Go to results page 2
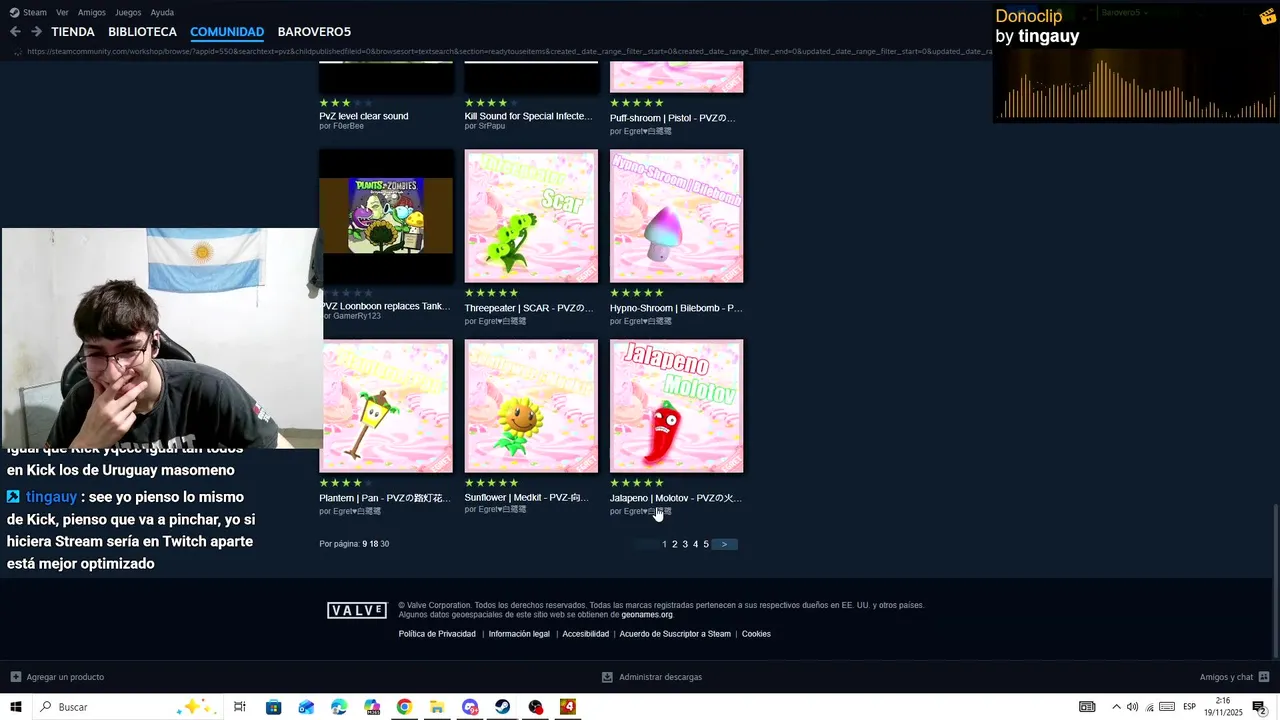This screenshot has width=1280, height=720. point(674,544)
